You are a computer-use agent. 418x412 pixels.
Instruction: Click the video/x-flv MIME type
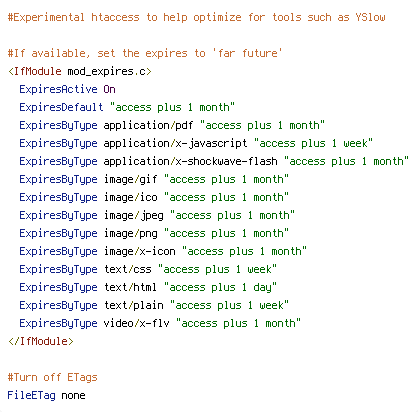[x=136, y=323]
